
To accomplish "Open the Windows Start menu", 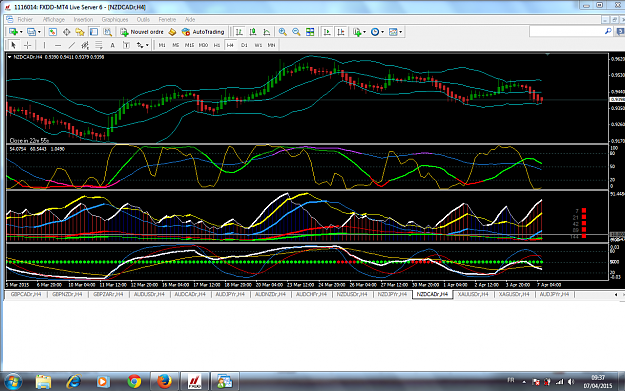I will coord(13,382).
